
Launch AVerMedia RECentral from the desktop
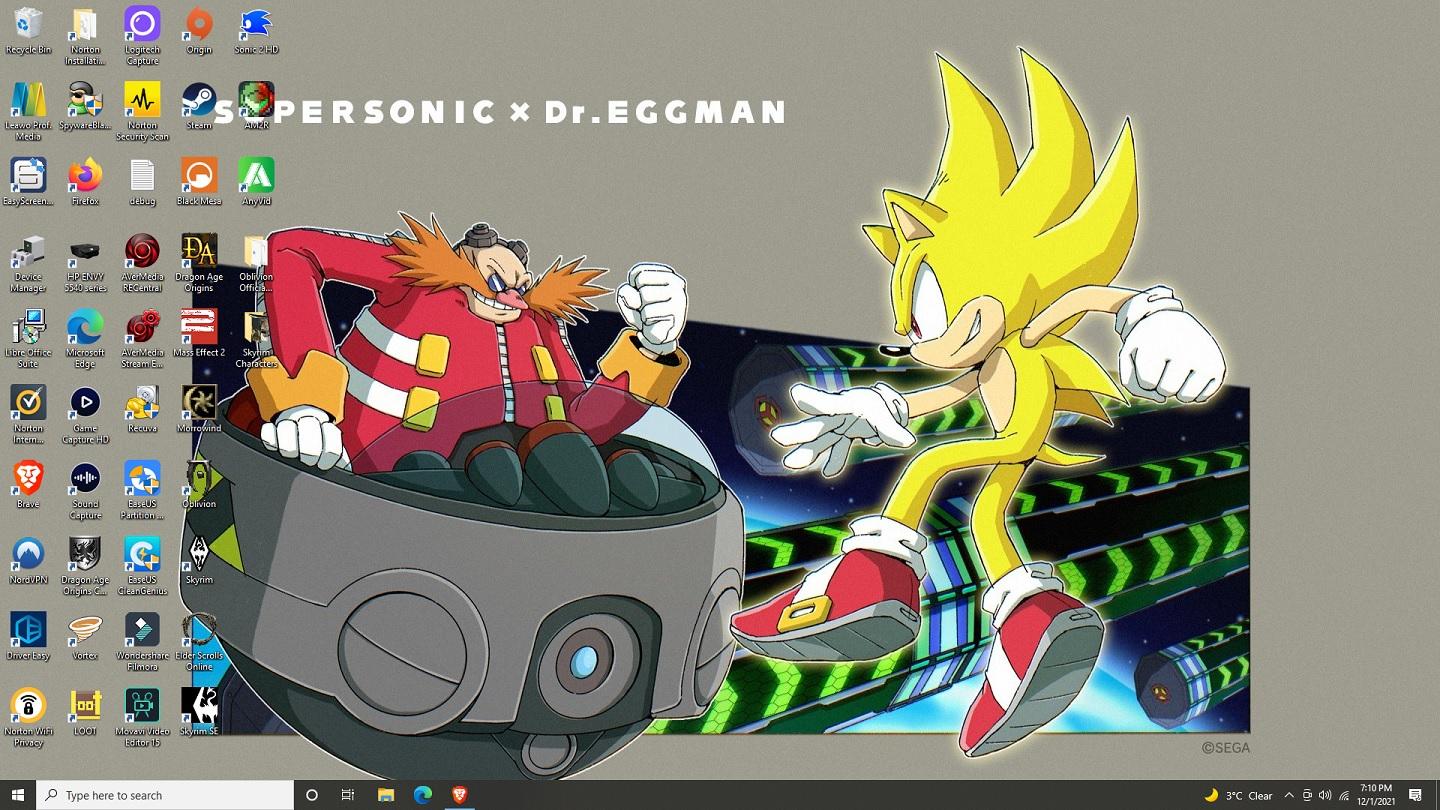click(x=142, y=263)
